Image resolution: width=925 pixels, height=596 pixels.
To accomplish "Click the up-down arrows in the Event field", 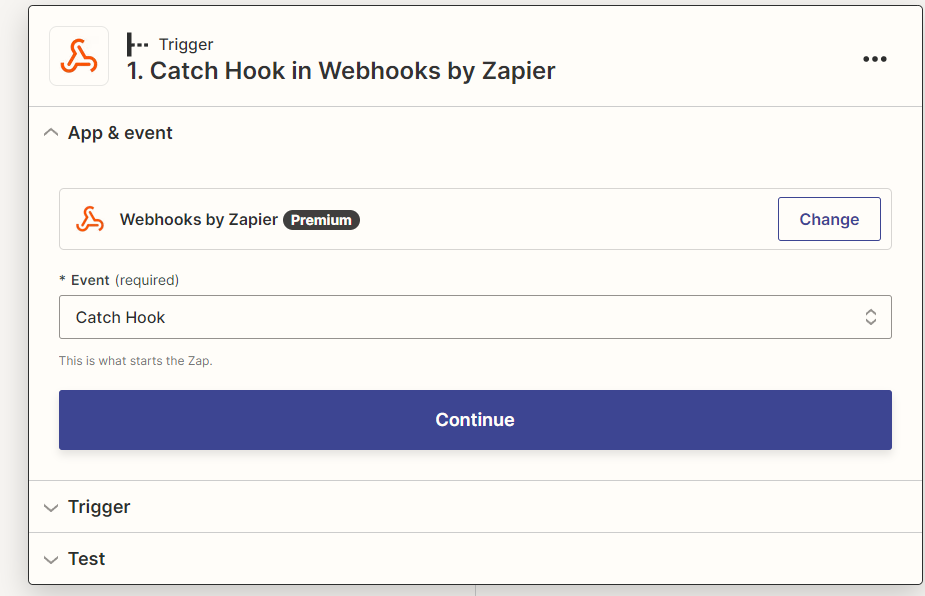I will 871,317.
